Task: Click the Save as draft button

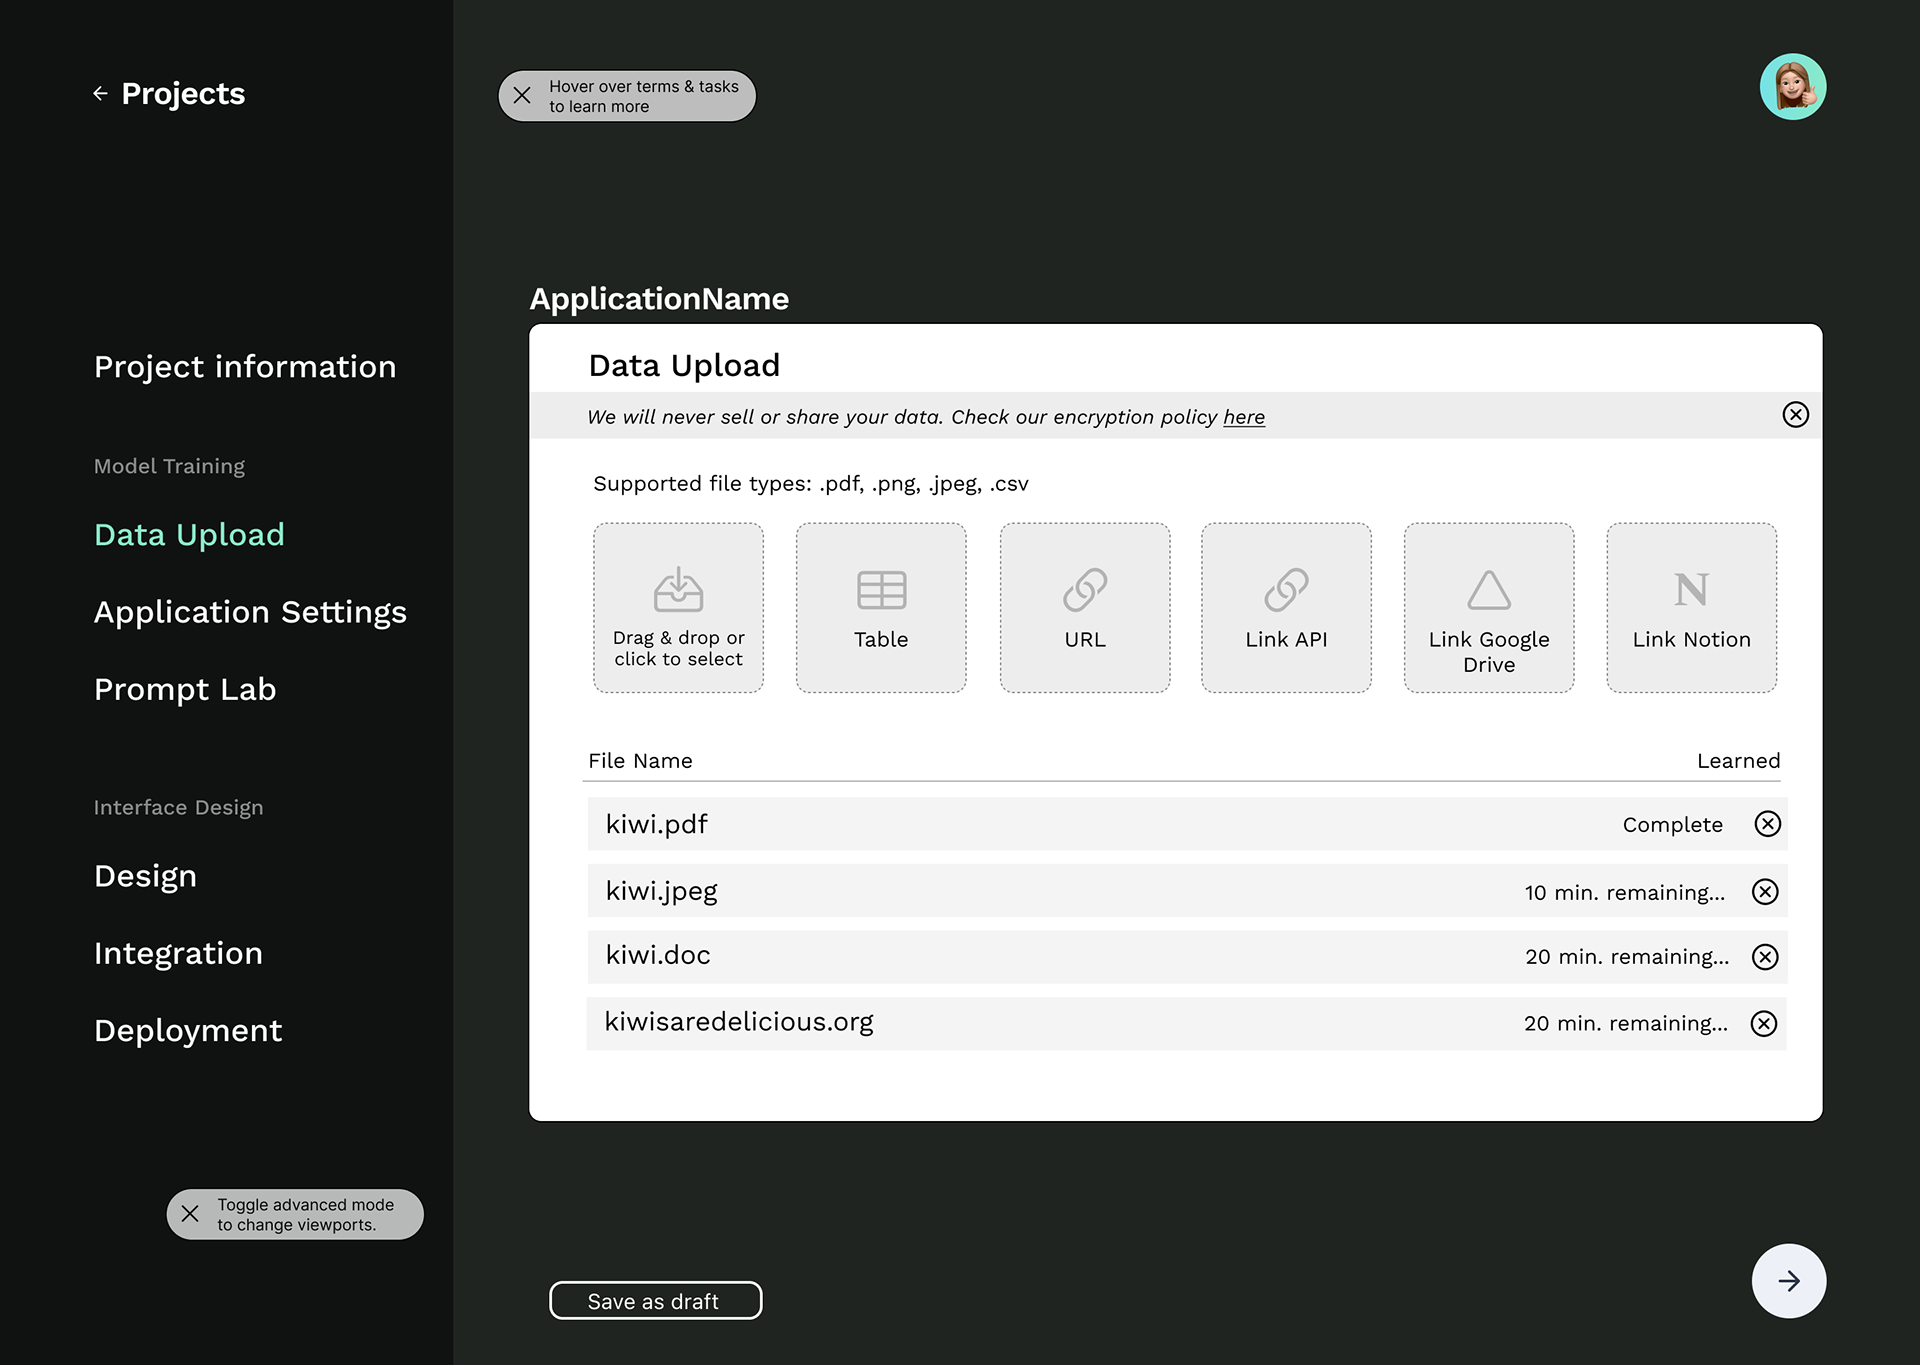Action: (655, 1301)
